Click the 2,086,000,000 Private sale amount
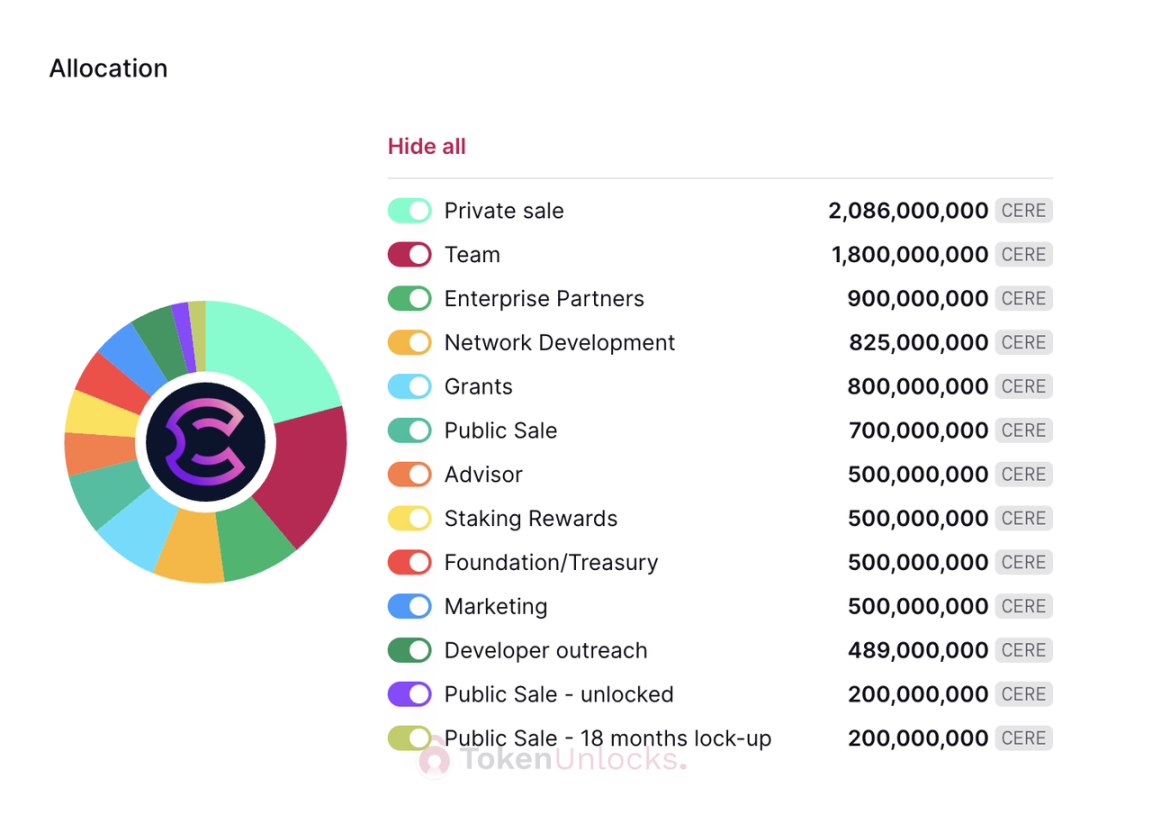The width and height of the screenshot is (1152, 815). click(x=908, y=211)
